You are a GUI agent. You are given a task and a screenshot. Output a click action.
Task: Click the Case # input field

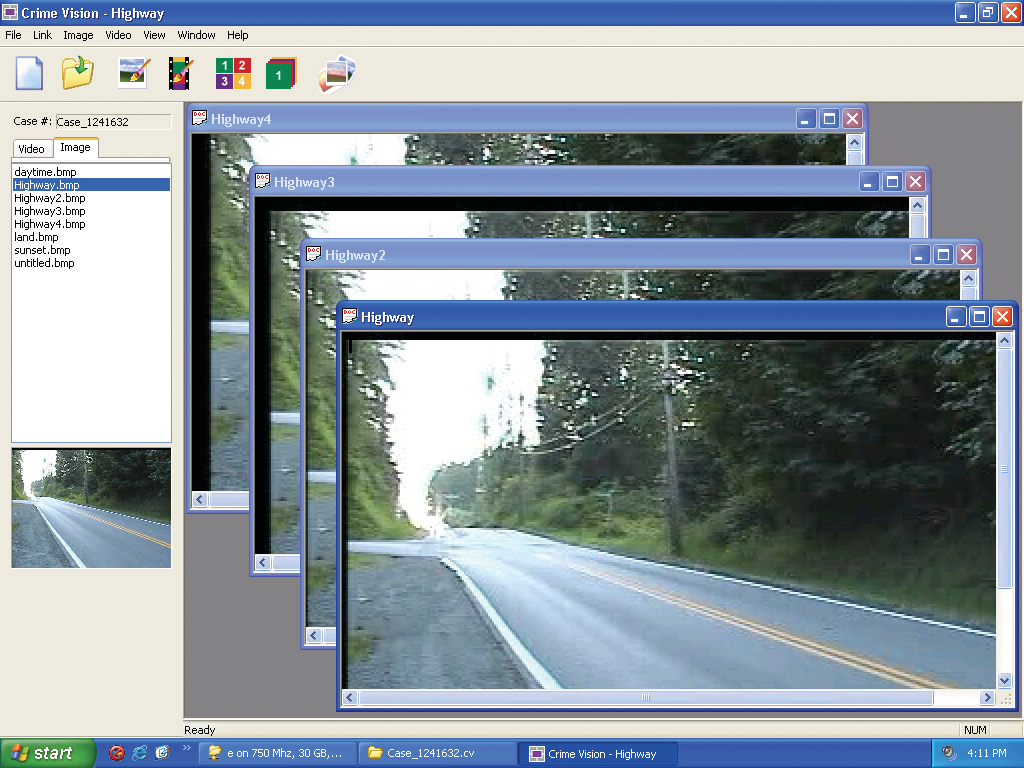tap(113, 122)
